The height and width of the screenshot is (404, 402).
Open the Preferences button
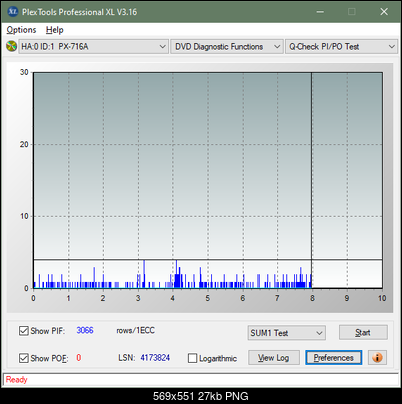tap(334, 358)
